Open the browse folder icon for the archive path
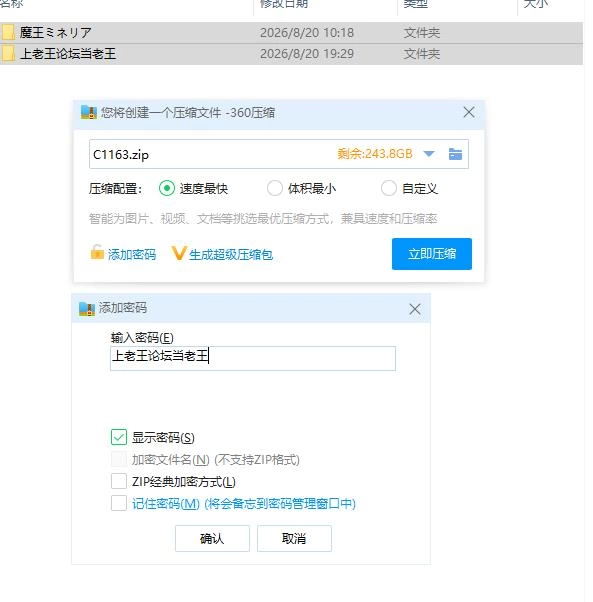 [455, 154]
